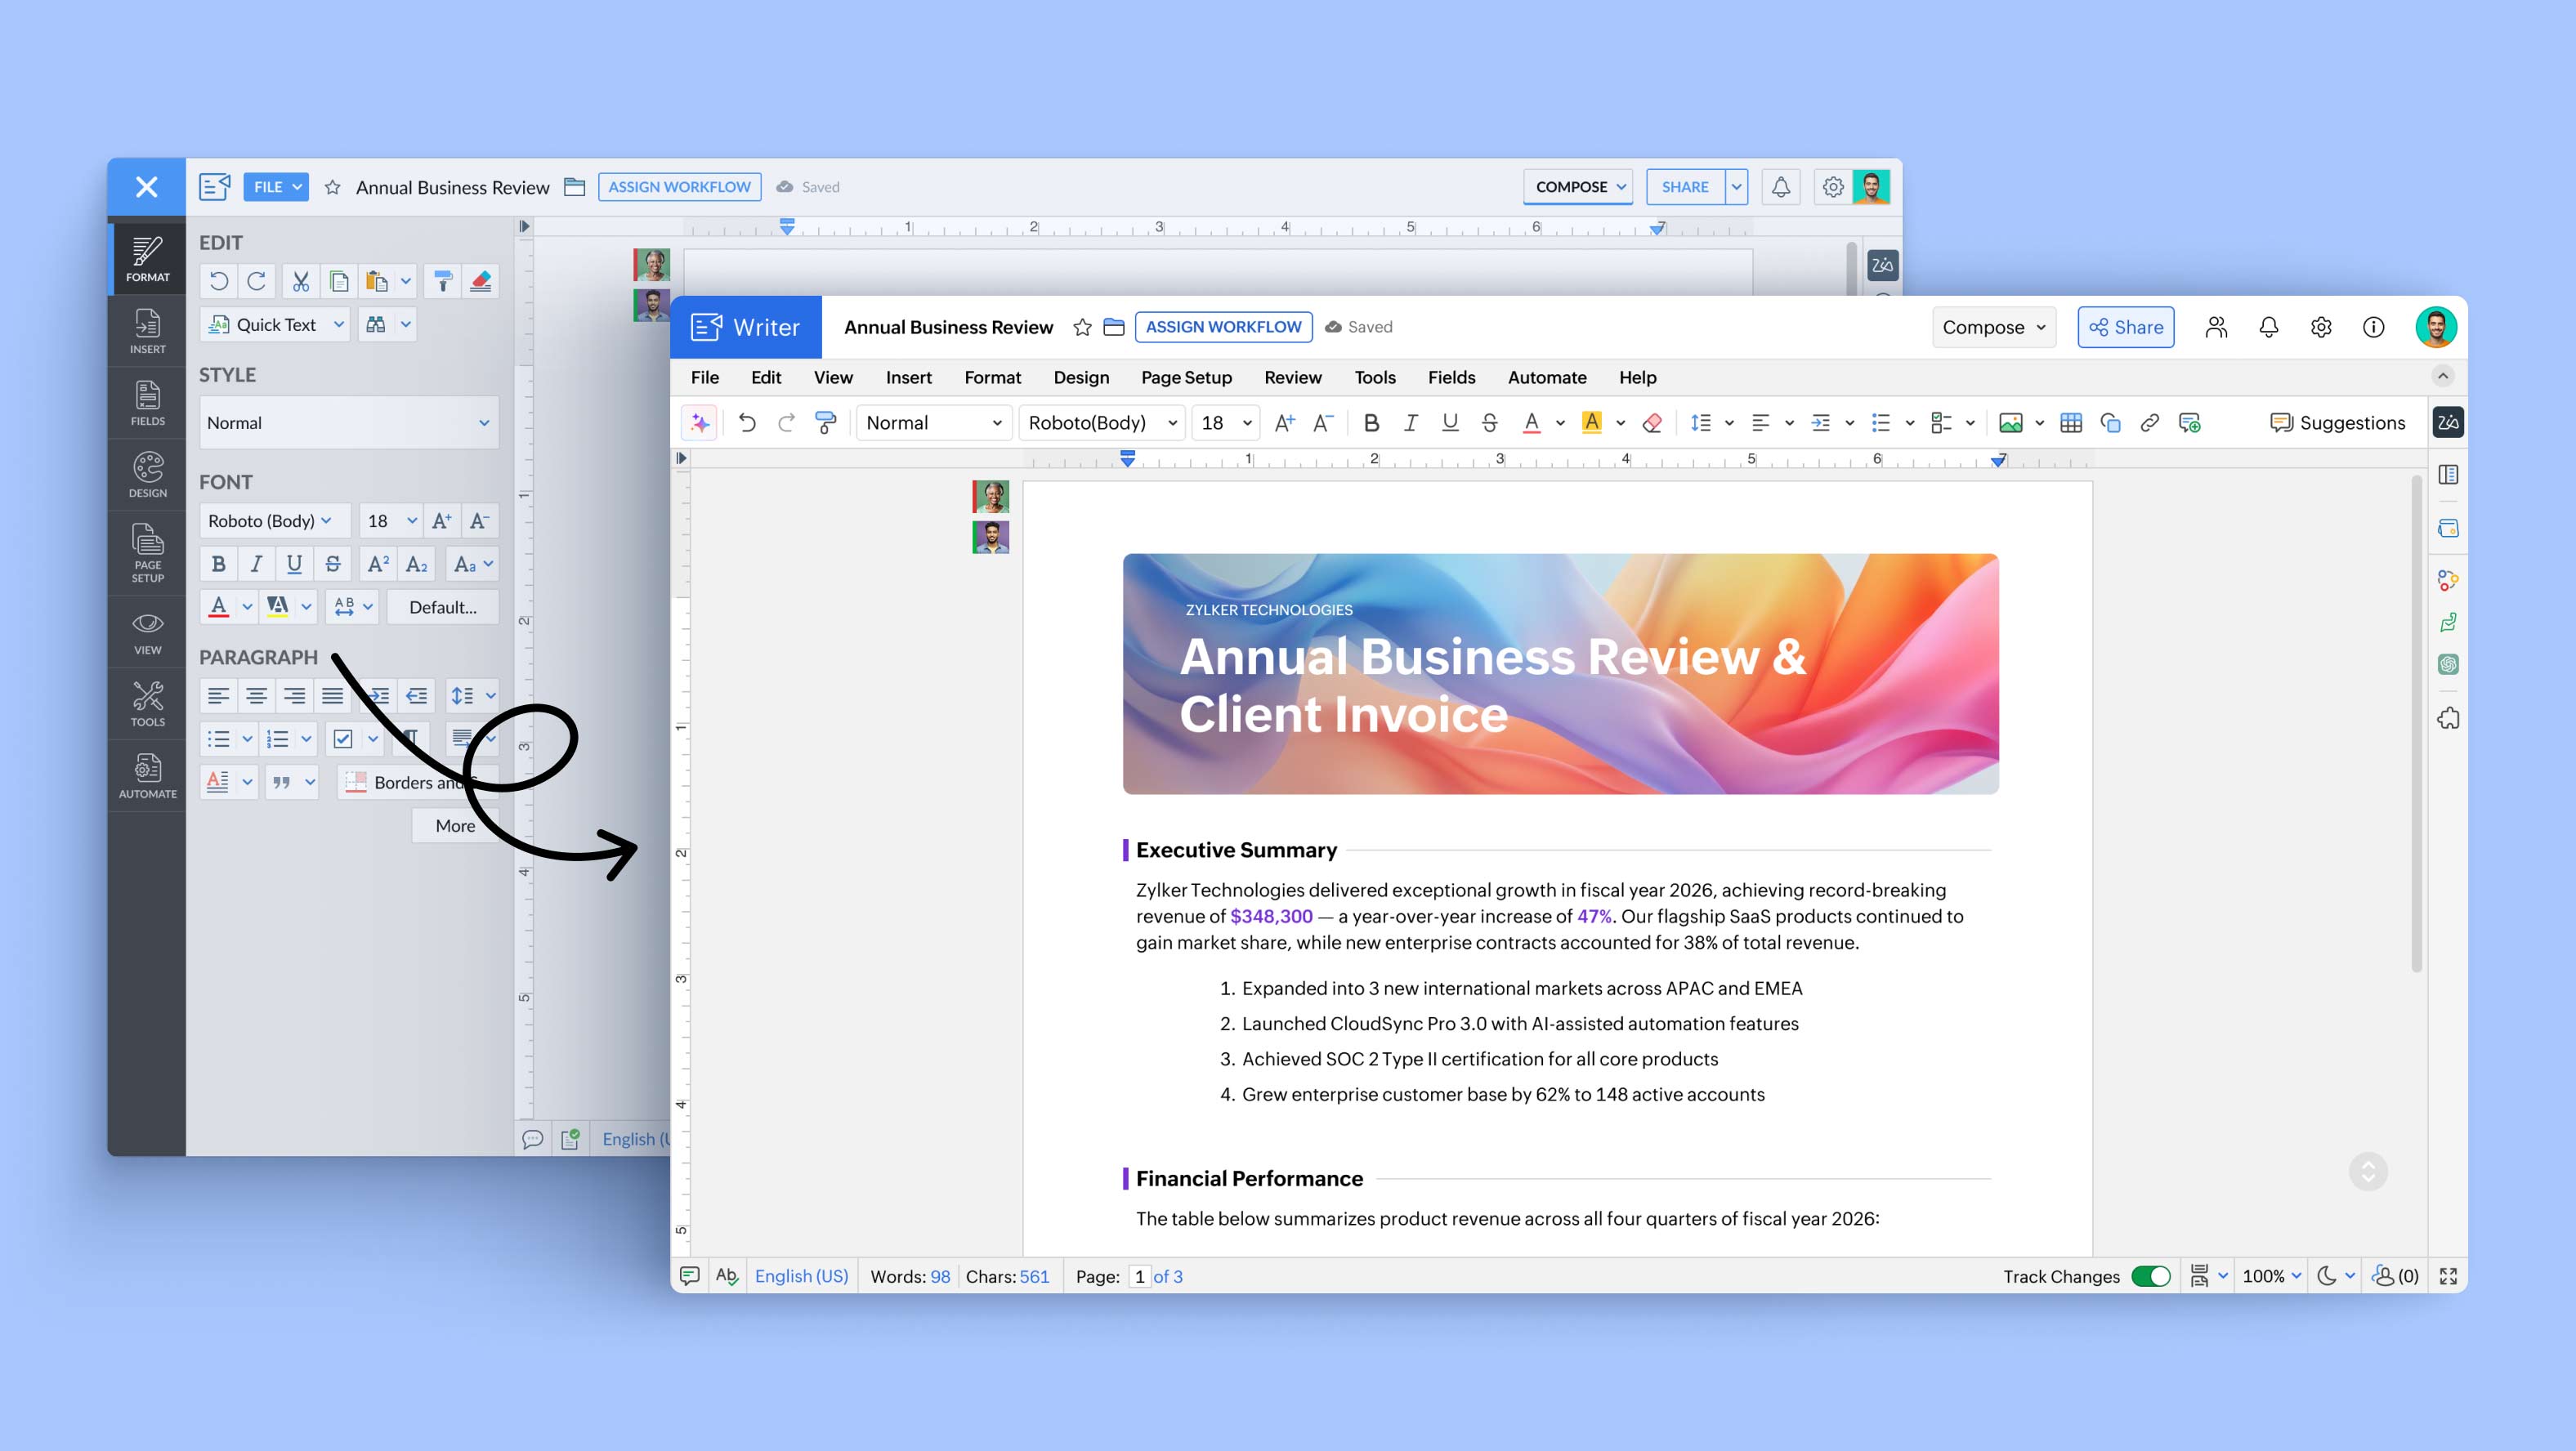Click the AI sparkle assistant icon
The width and height of the screenshot is (2576, 1451).
(700, 423)
